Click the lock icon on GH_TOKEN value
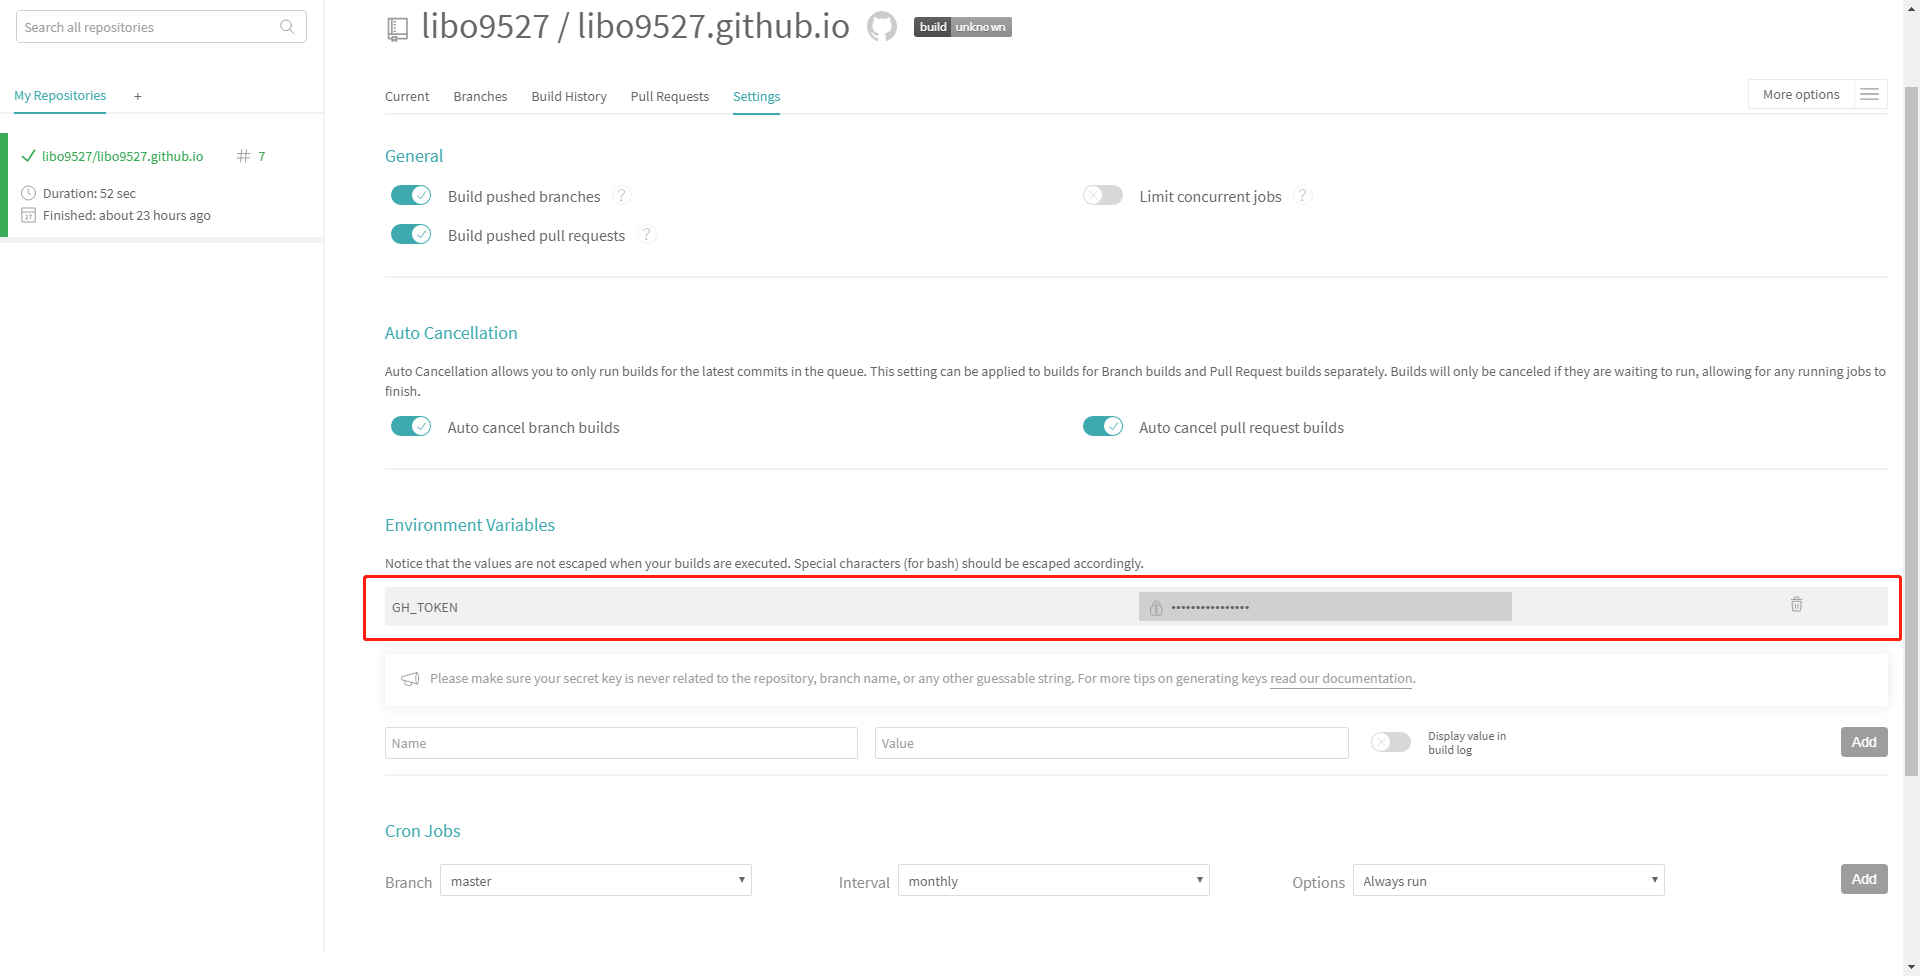This screenshot has height=976, width=1920. click(x=1156, y=607)
